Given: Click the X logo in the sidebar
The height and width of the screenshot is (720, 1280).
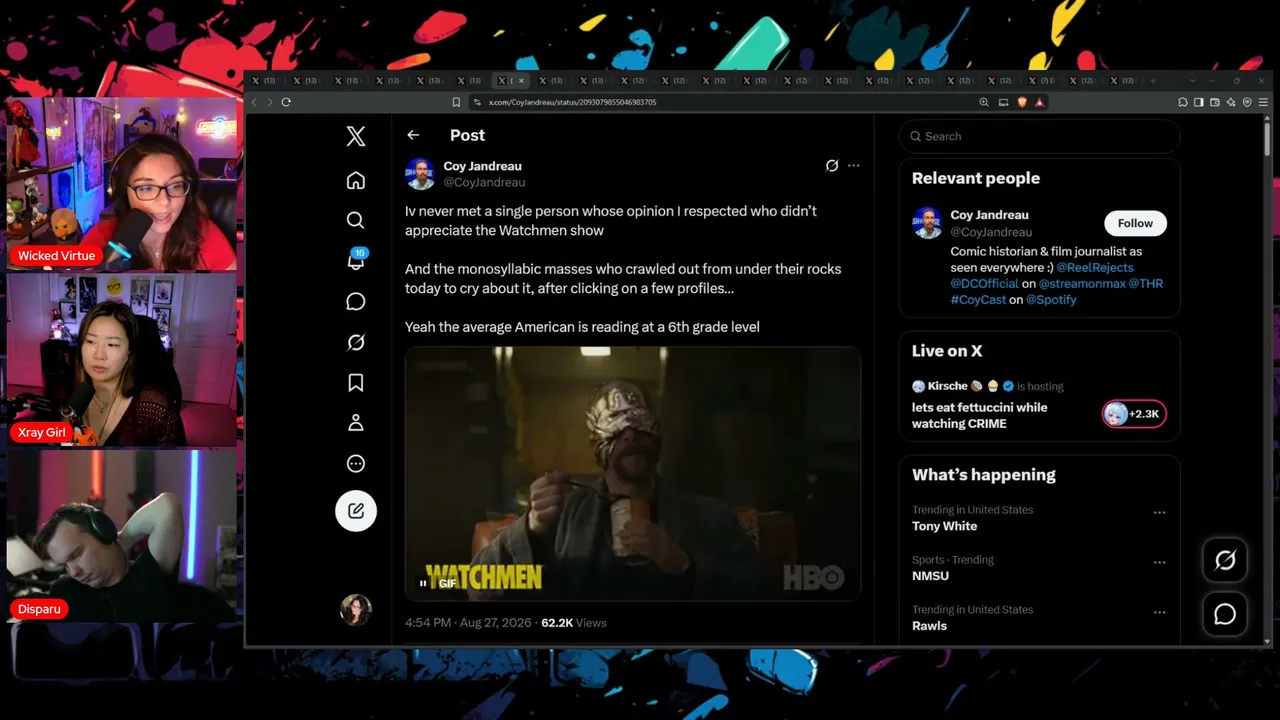Looking at the screenshot, I should point(356,137).
